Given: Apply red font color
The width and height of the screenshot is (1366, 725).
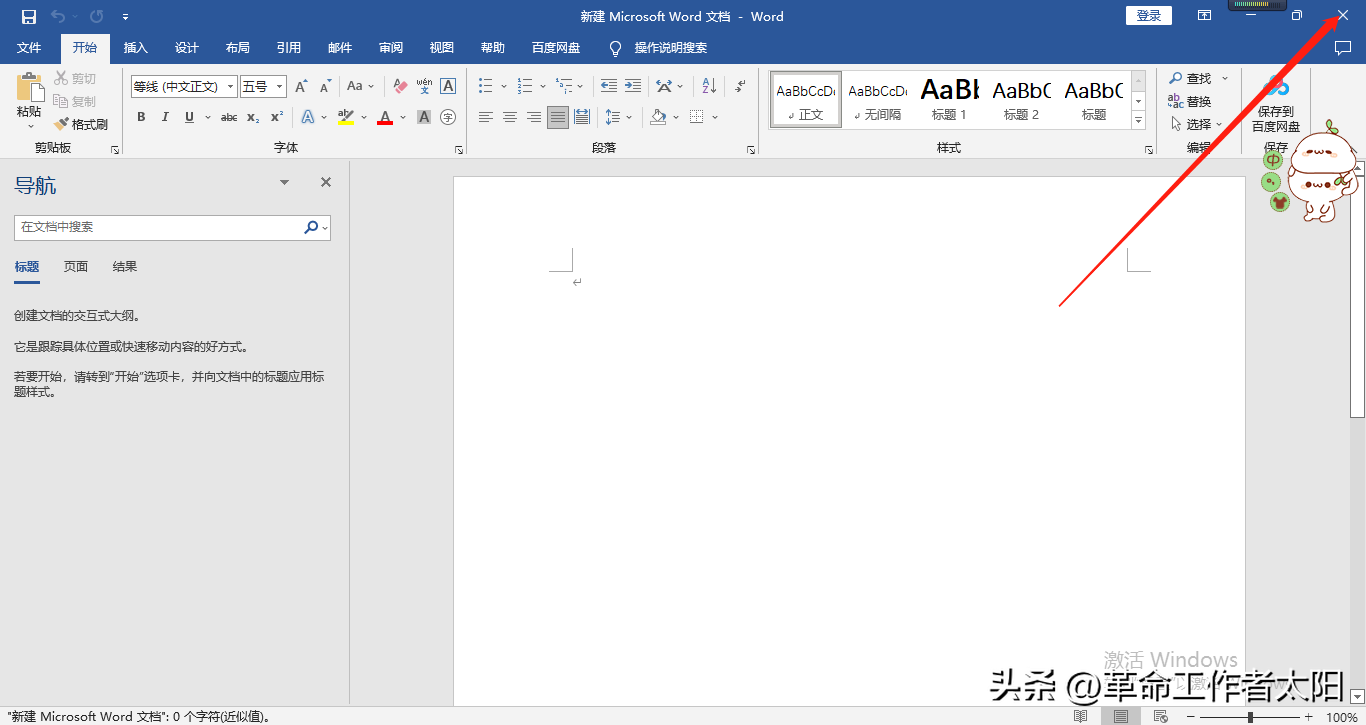Looking at the screenshot, I should coord(385,117).
